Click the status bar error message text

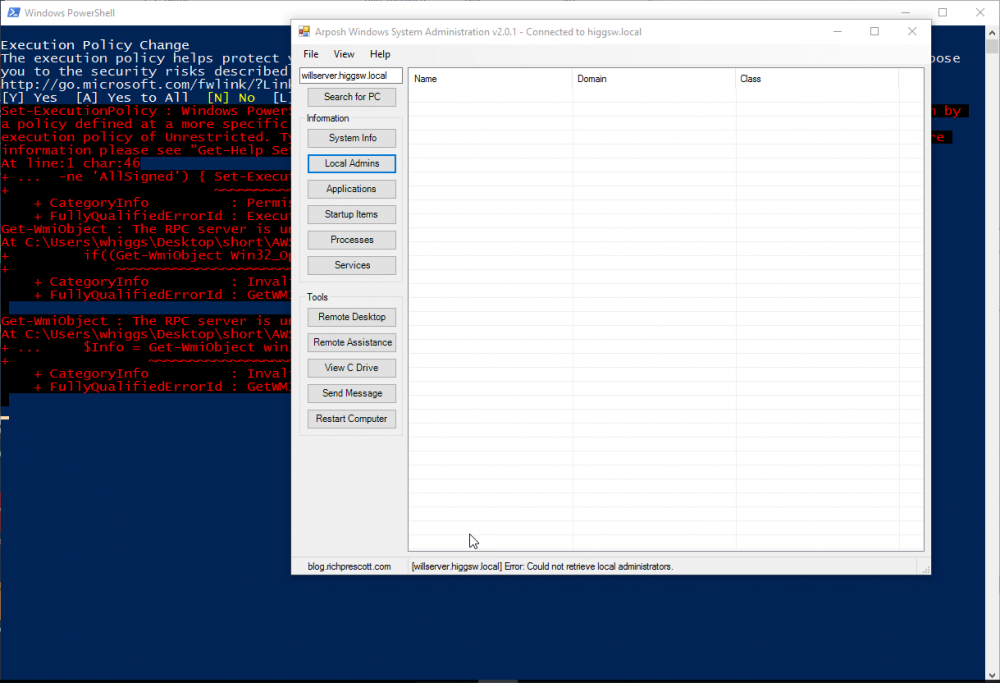(x=542, y=566)
